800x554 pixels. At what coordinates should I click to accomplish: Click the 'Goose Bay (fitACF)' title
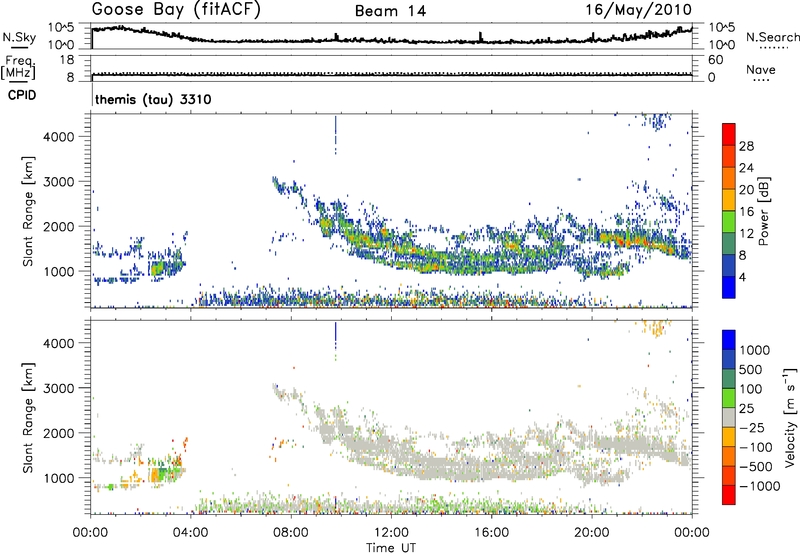pyautogui.click(x=176, y=10)
